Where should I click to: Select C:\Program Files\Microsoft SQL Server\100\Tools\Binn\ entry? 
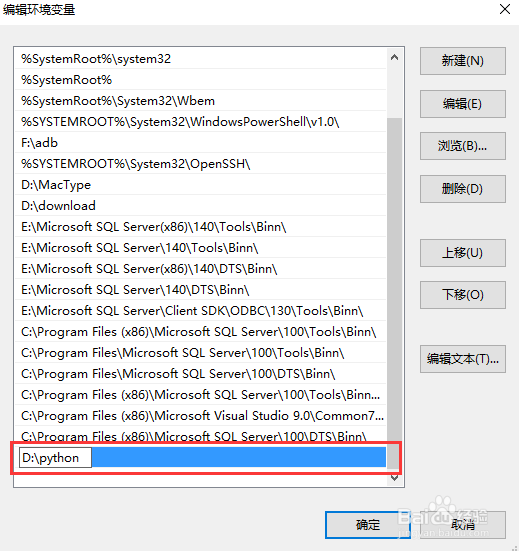tap(200, 353)
